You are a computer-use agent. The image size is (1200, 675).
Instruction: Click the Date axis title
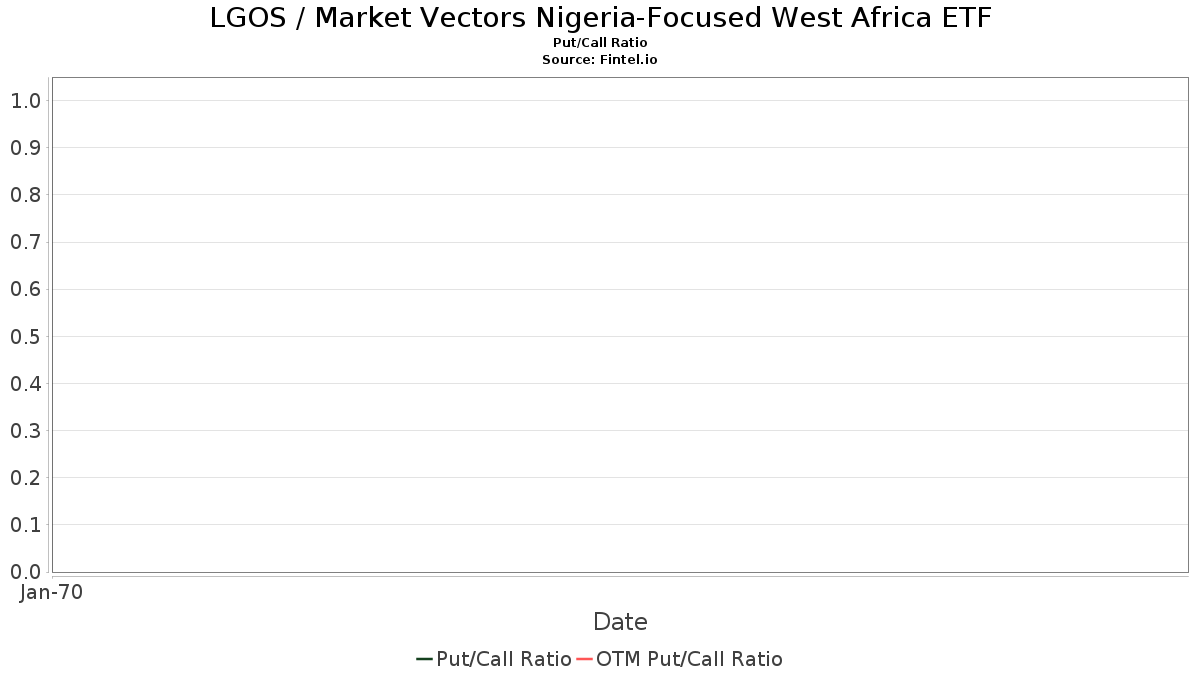pos(620,622)
